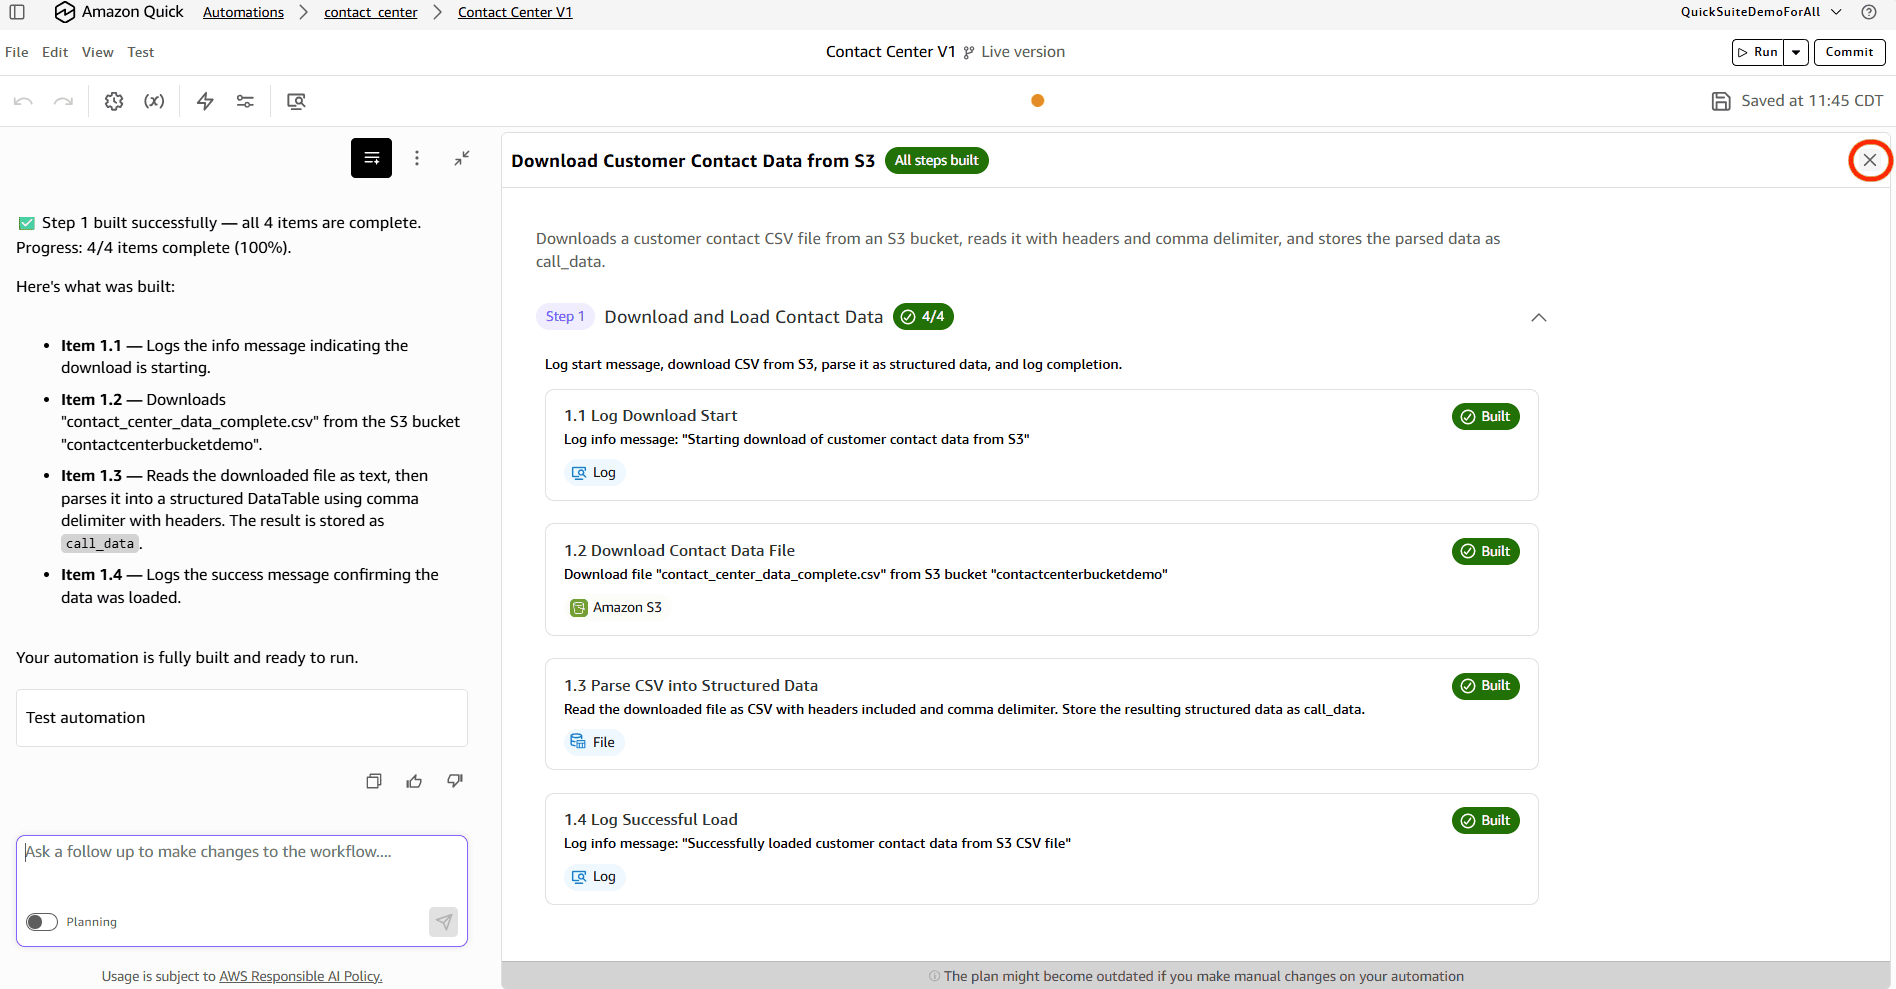Image resolution: width=1896 pixels, height=989 pixels.
Task: Click the Test automation suggestion
Action: tap(242, 718)
